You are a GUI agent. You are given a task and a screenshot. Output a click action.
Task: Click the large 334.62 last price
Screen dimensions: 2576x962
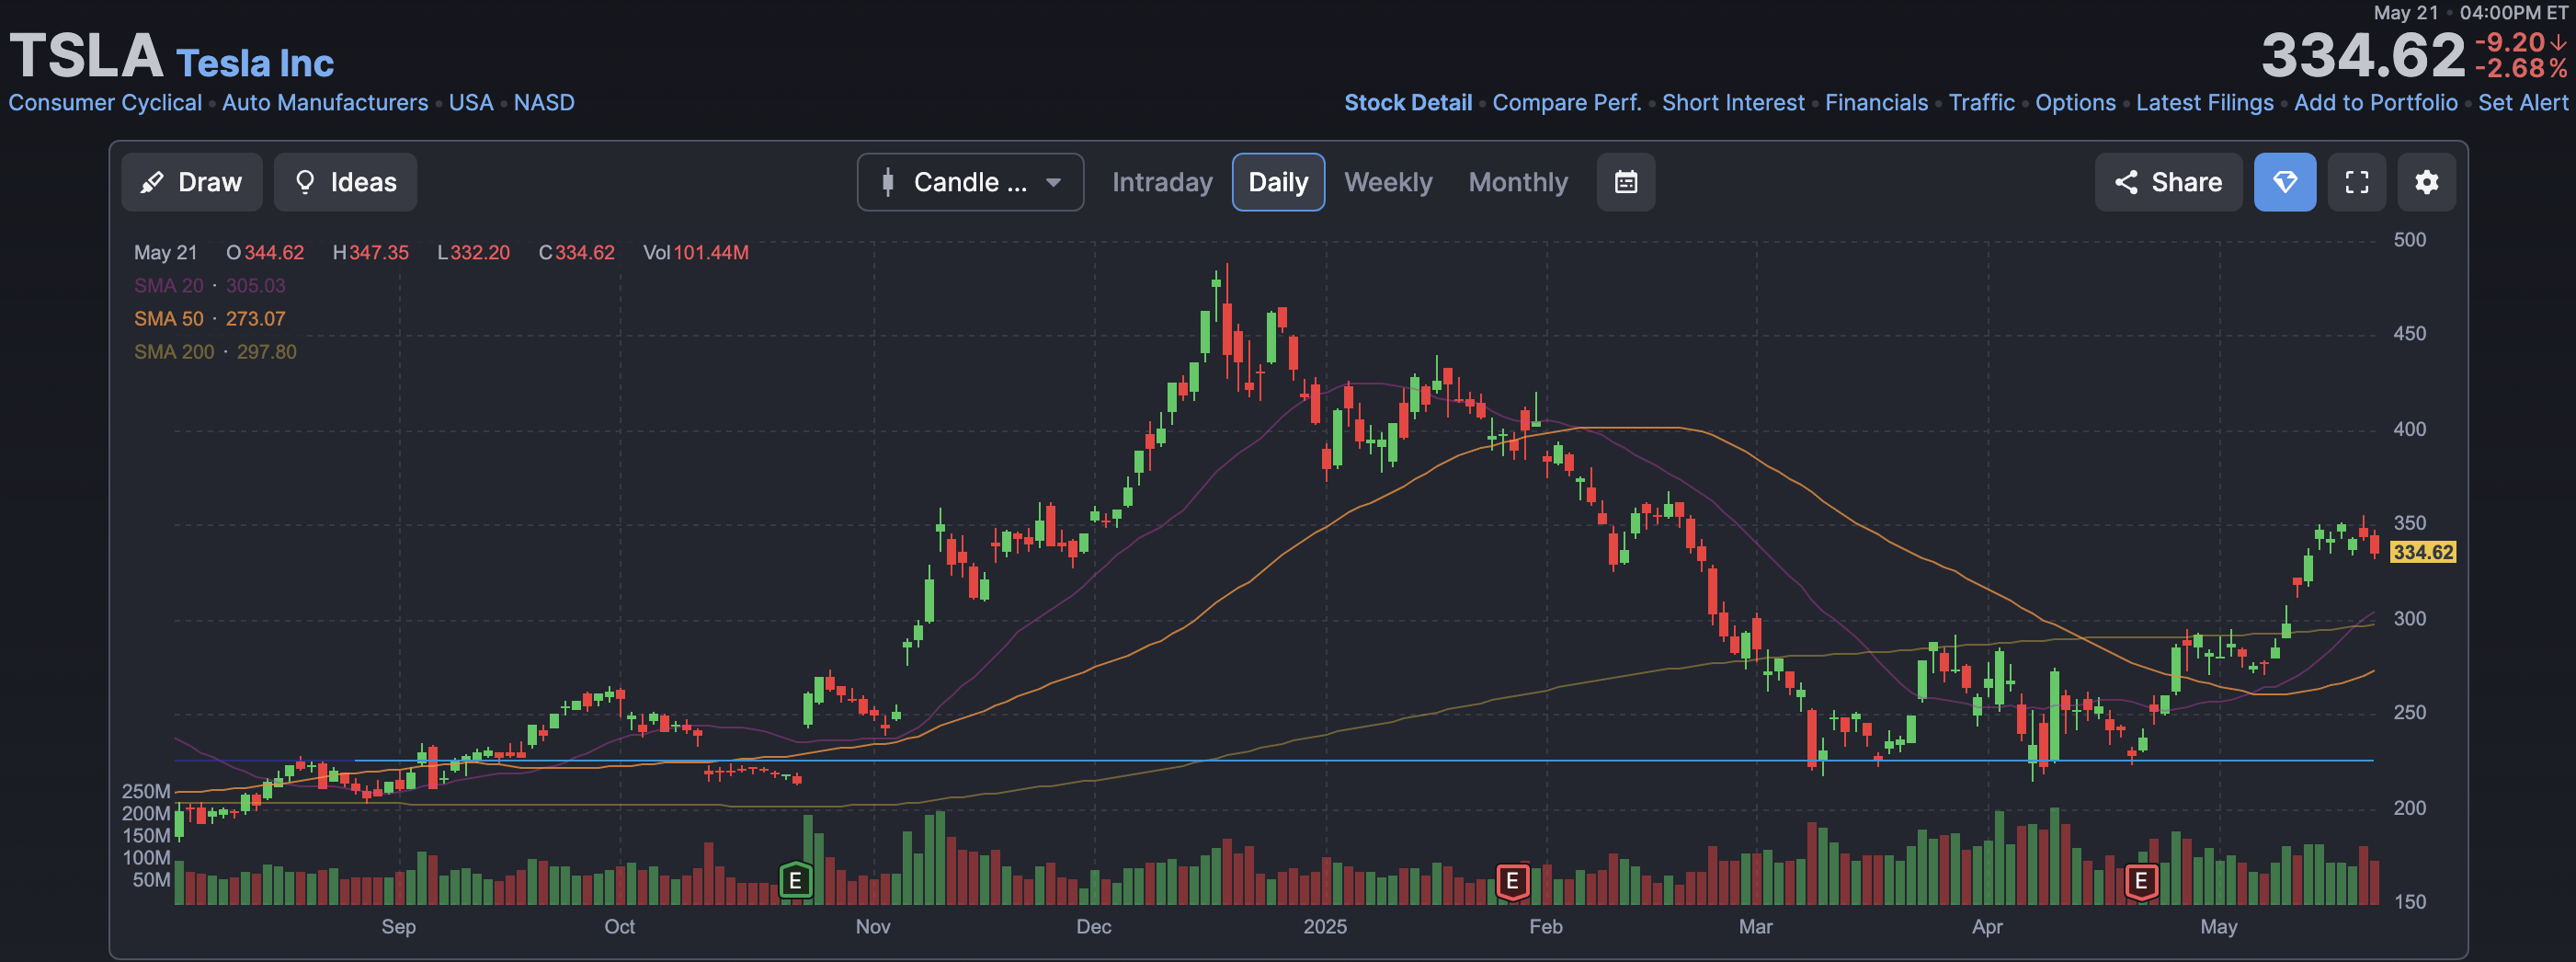click(x=2363, y=56)
